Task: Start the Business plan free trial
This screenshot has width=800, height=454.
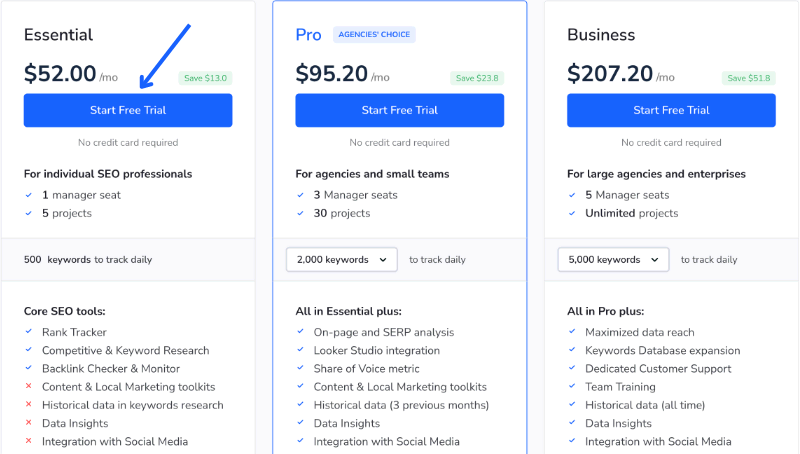Action: pyautogui.click(x=671, y=110)
